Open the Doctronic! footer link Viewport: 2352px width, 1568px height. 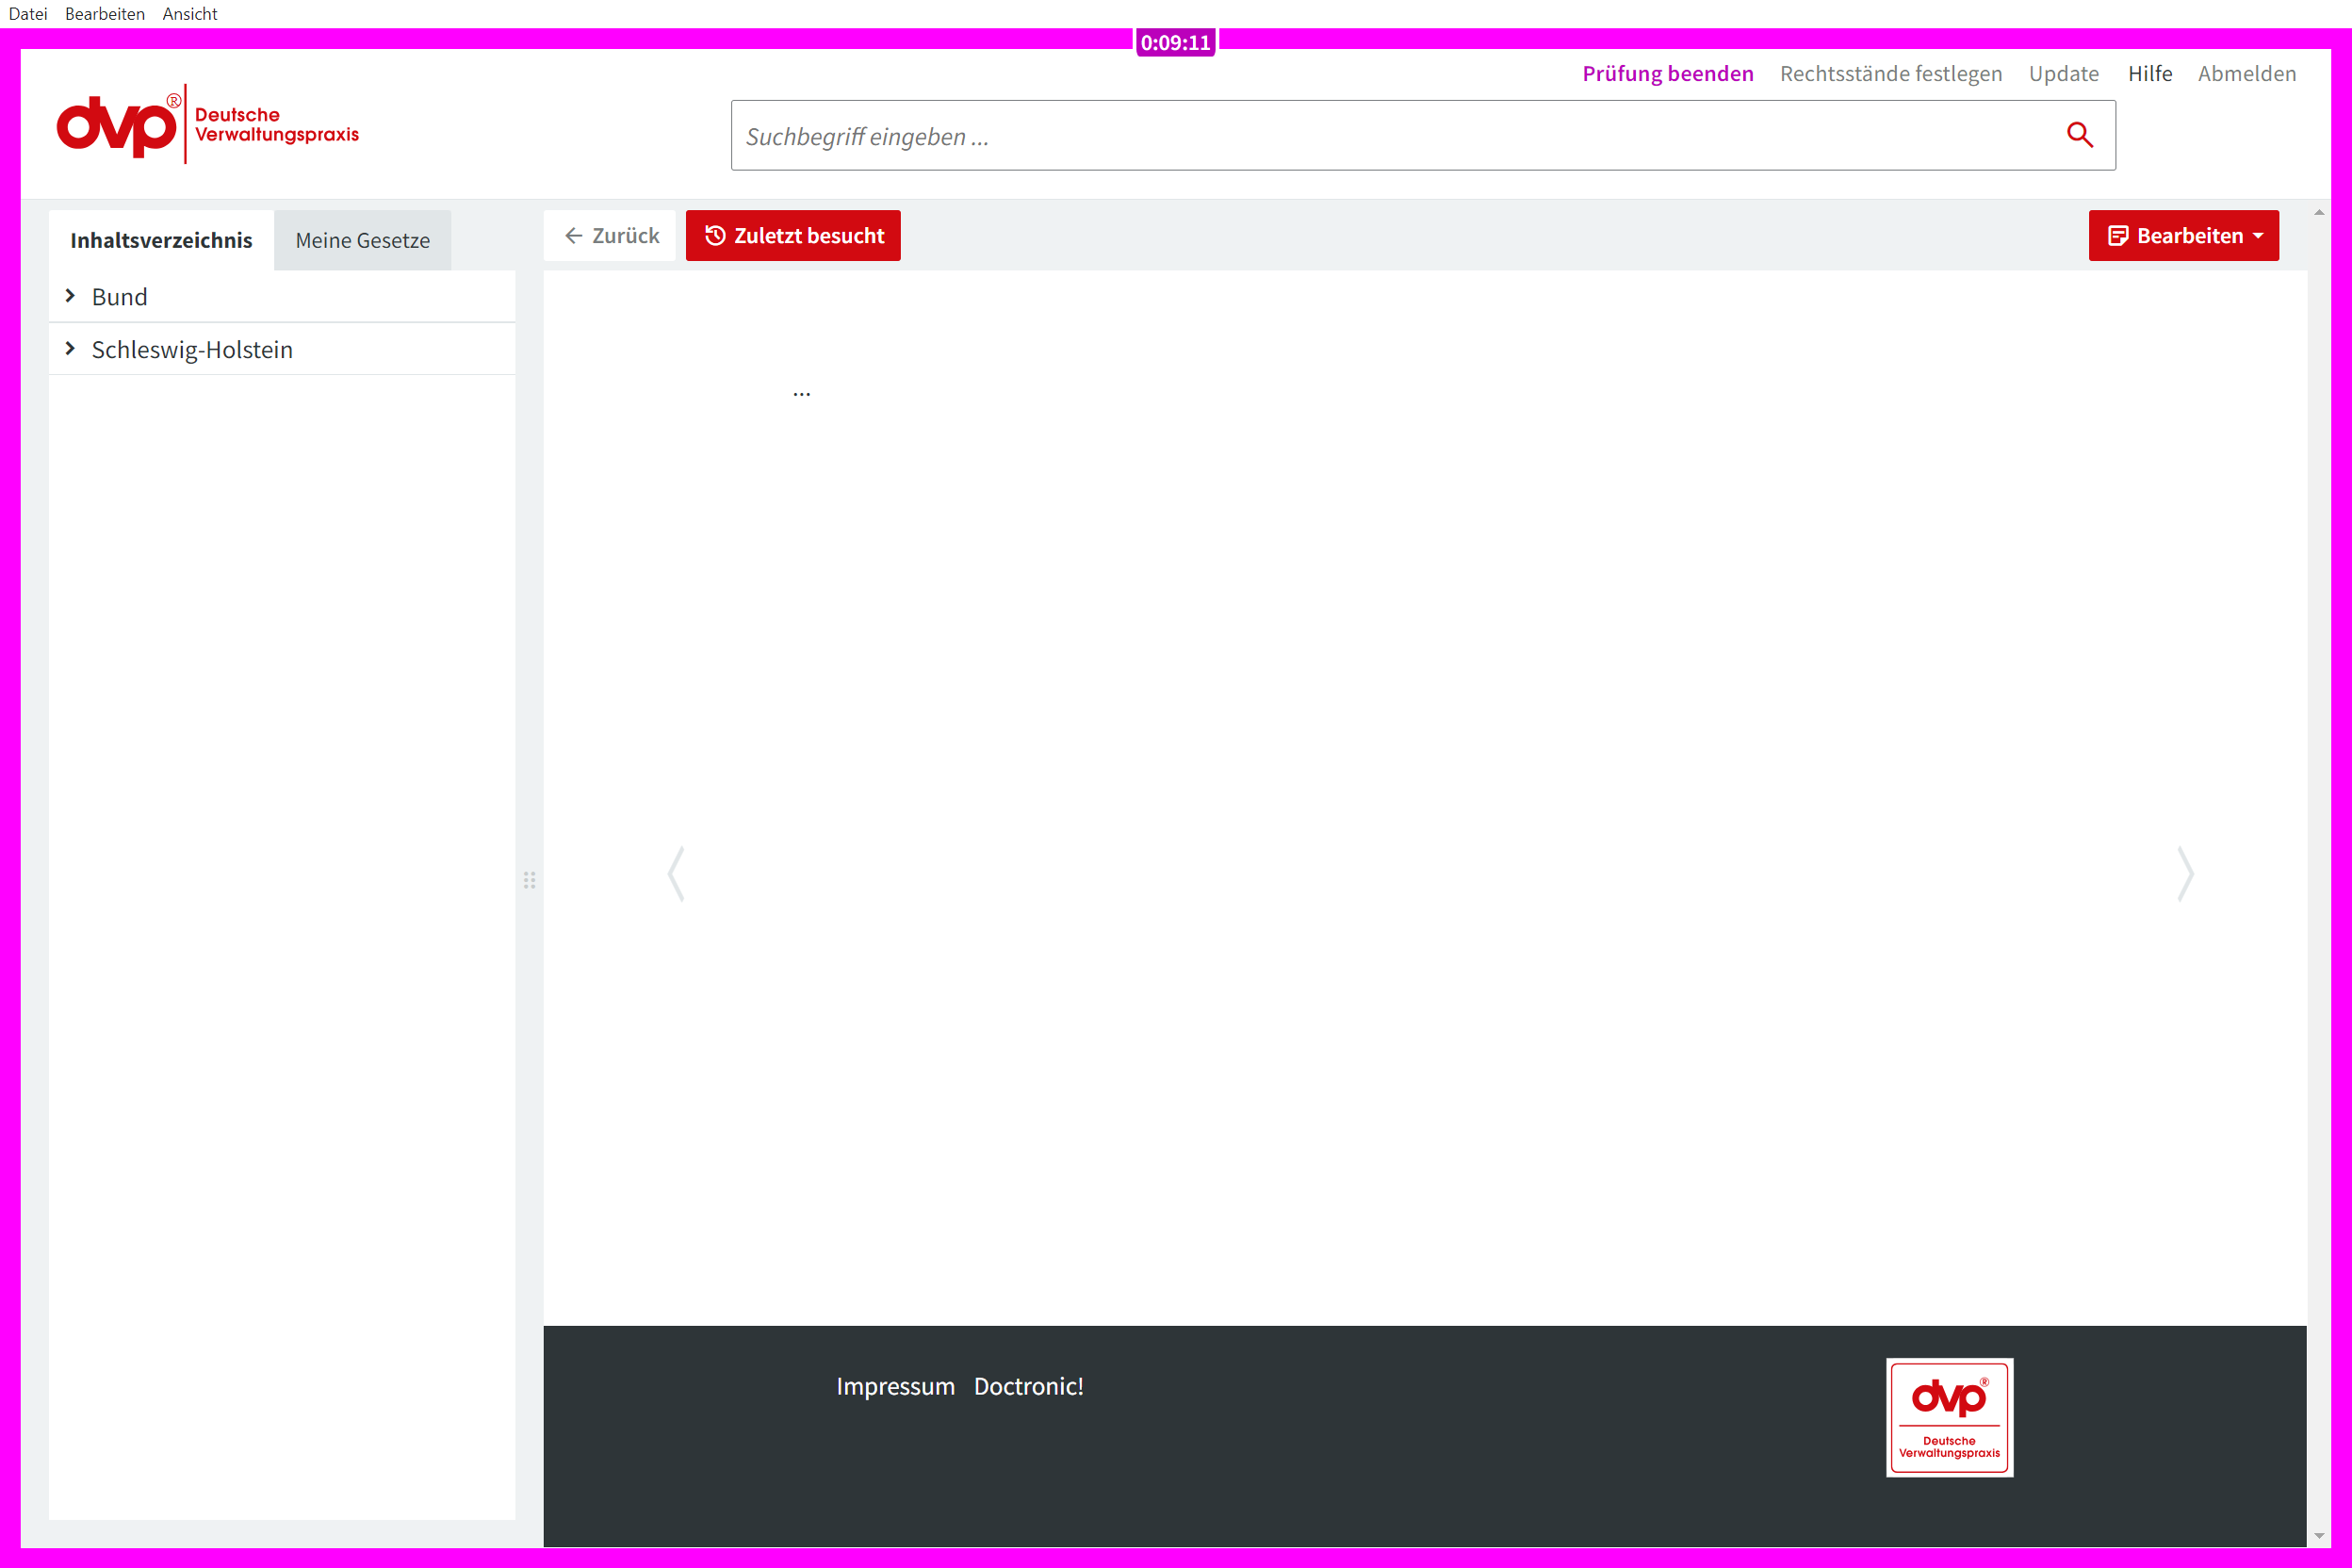tap(1028, 1386)
